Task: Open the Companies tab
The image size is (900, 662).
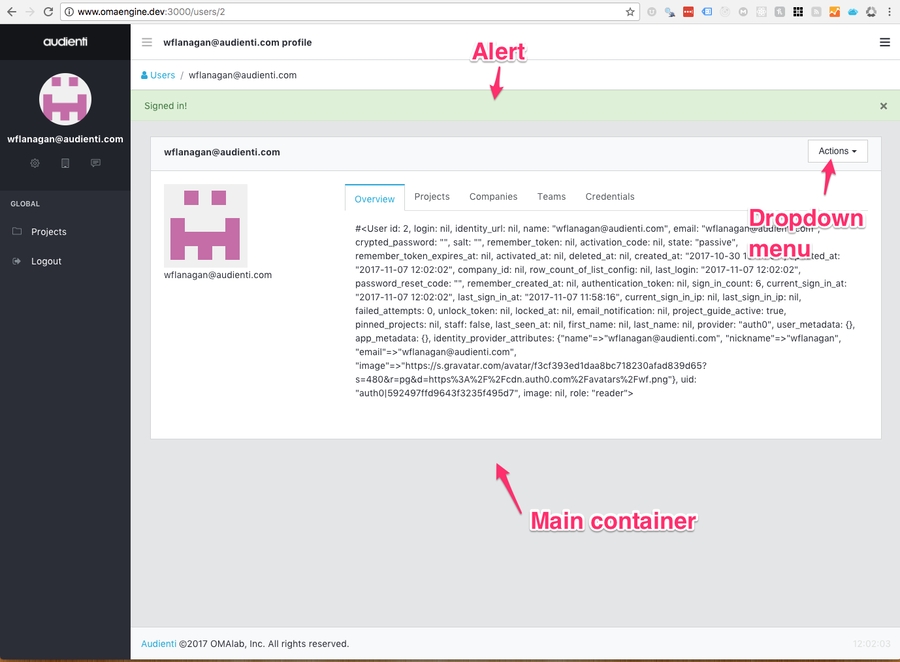Action: [x=493, y=197]
